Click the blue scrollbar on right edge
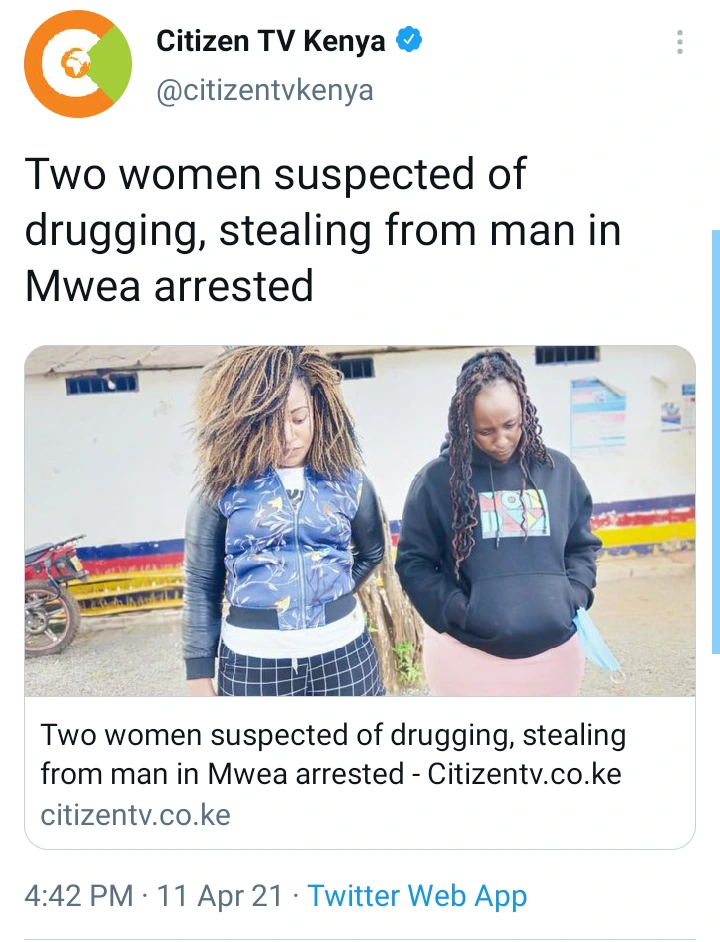This screenshot has height=942, width=720. [716, 442]
